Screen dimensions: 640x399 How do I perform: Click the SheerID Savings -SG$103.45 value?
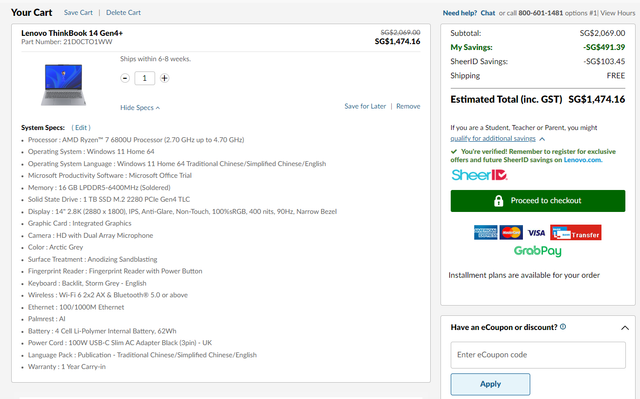(604, 62)
